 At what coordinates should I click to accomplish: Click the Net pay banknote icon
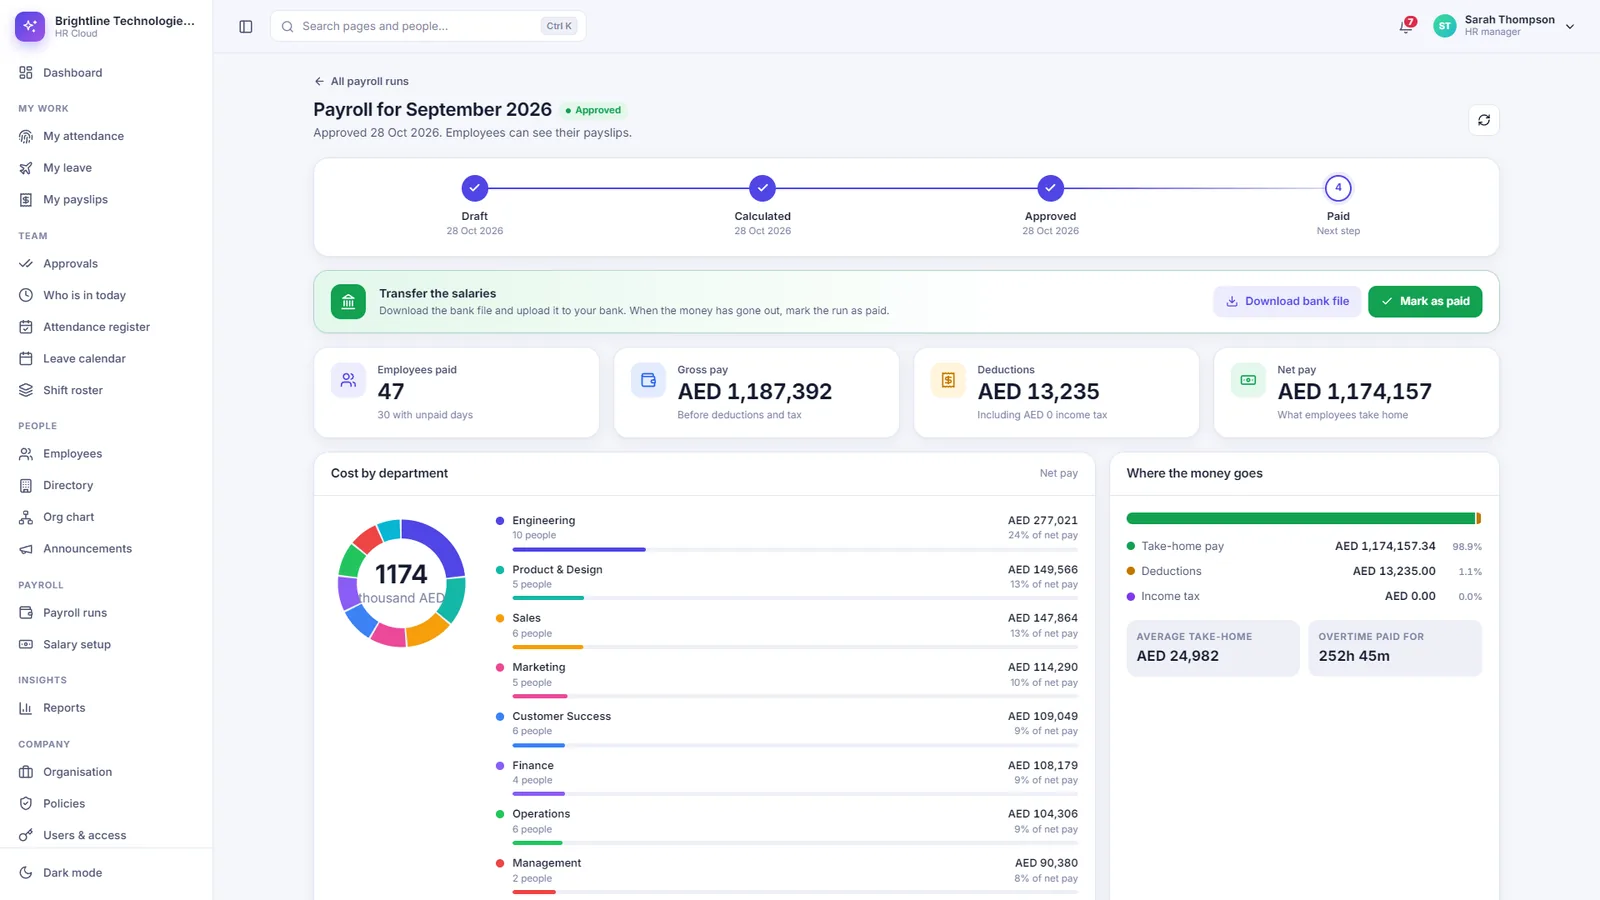click(1248, 380)
